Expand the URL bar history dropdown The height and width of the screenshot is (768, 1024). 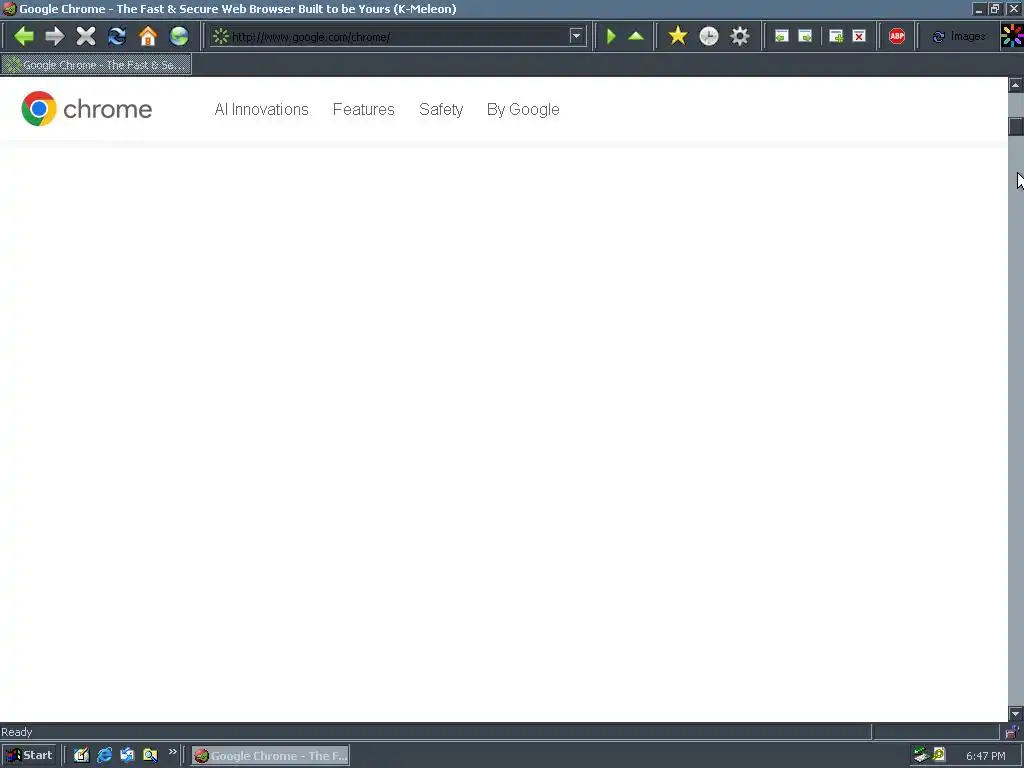(x=576, y=36)
